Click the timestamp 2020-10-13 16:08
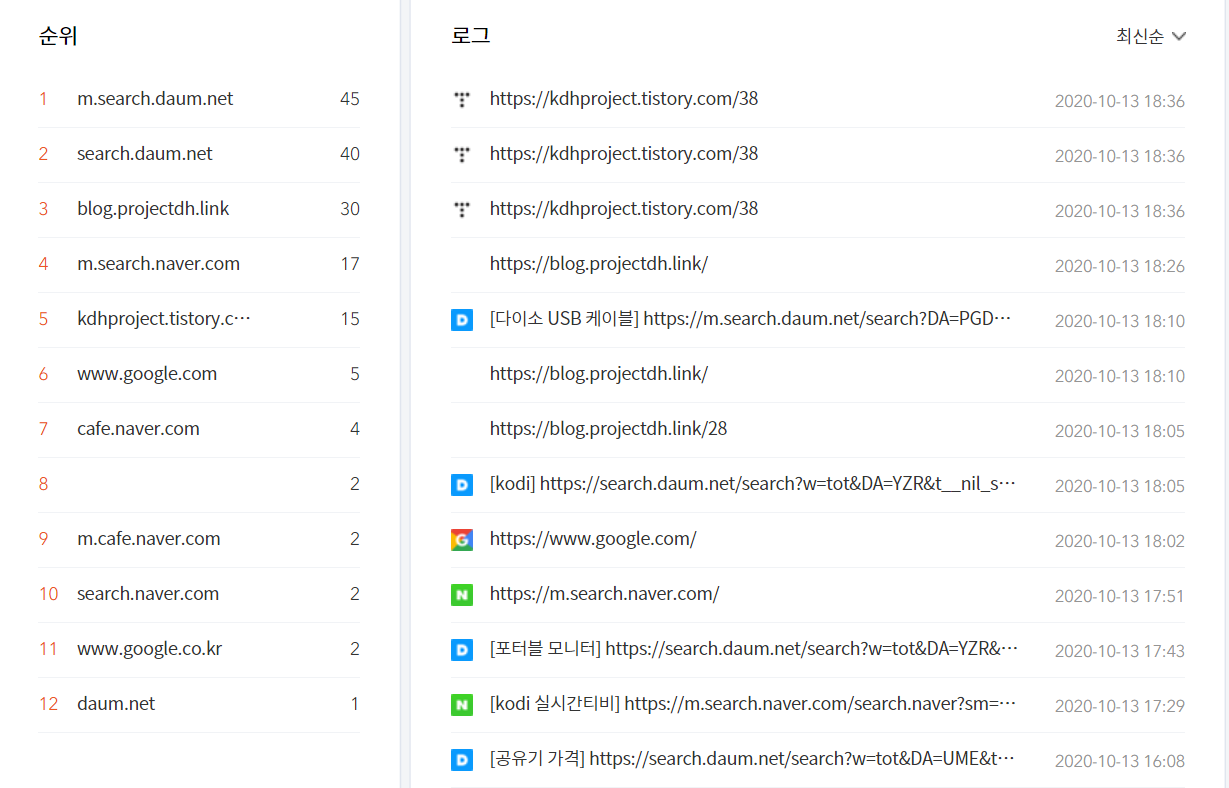1229x788 pixels. [1120, 761]
